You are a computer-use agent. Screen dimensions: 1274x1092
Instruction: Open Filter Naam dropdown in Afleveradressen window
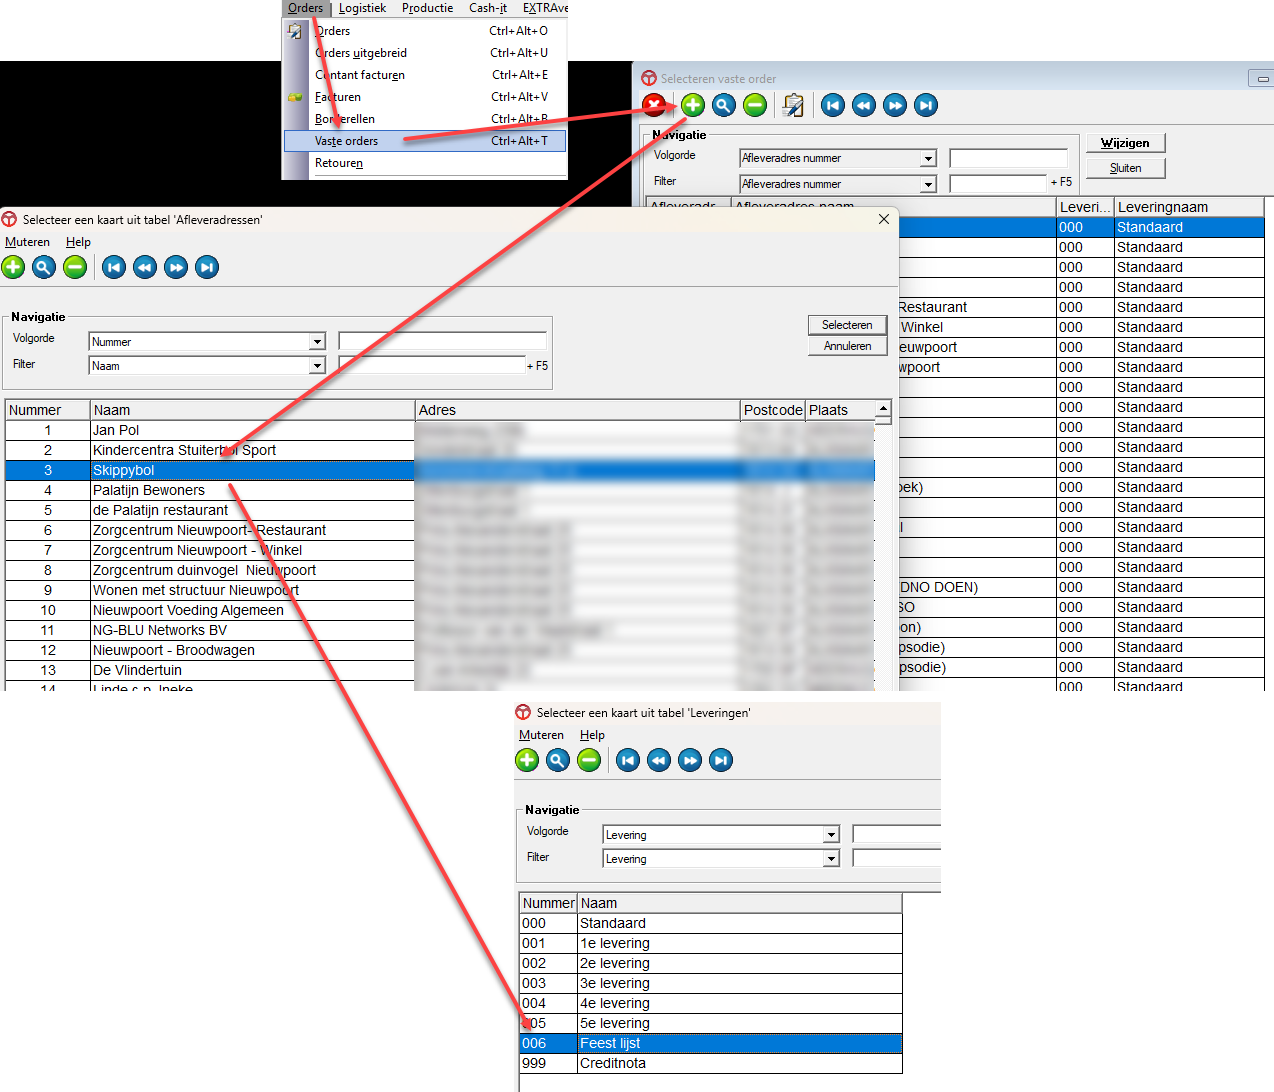[317, 366]
